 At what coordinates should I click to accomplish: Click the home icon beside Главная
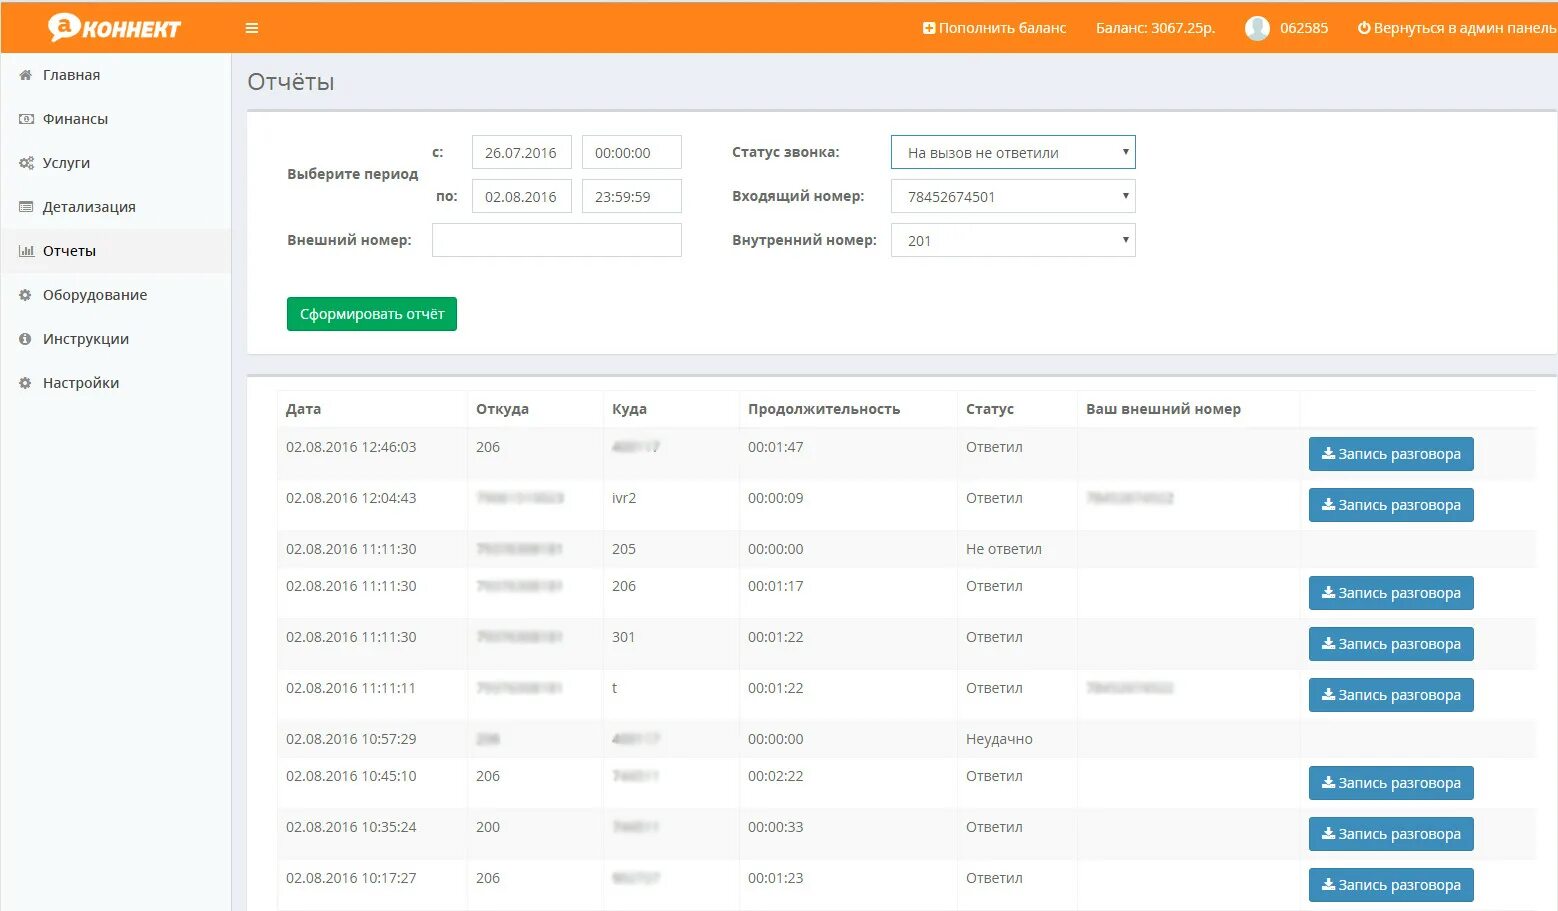[26, 75]
